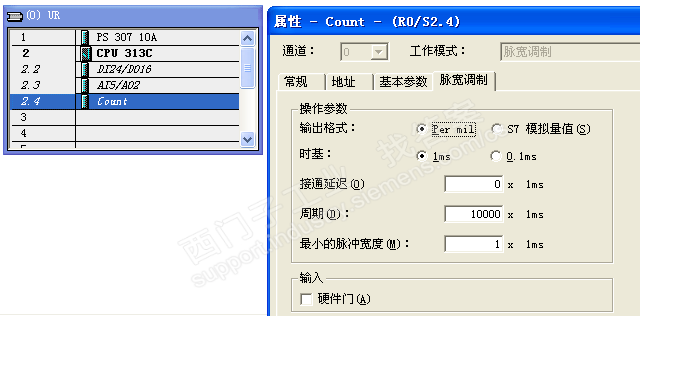Enable the 硬件门 hardware gate checkbox
680x384 pixels.
click(x=306, y=299)
